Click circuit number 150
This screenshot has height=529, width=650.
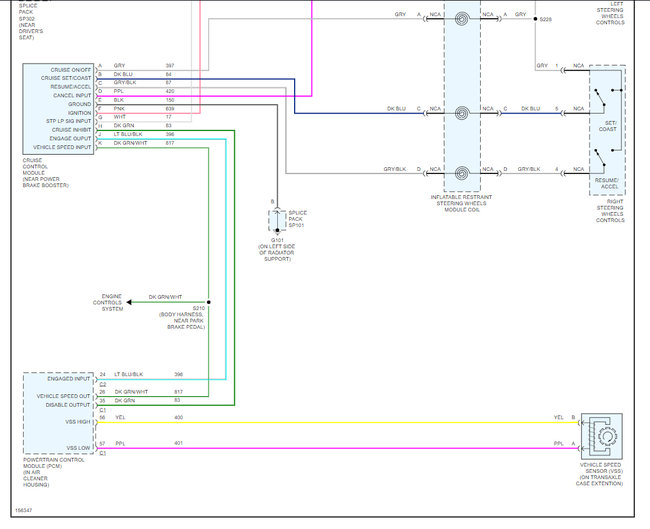coord(170,100)
